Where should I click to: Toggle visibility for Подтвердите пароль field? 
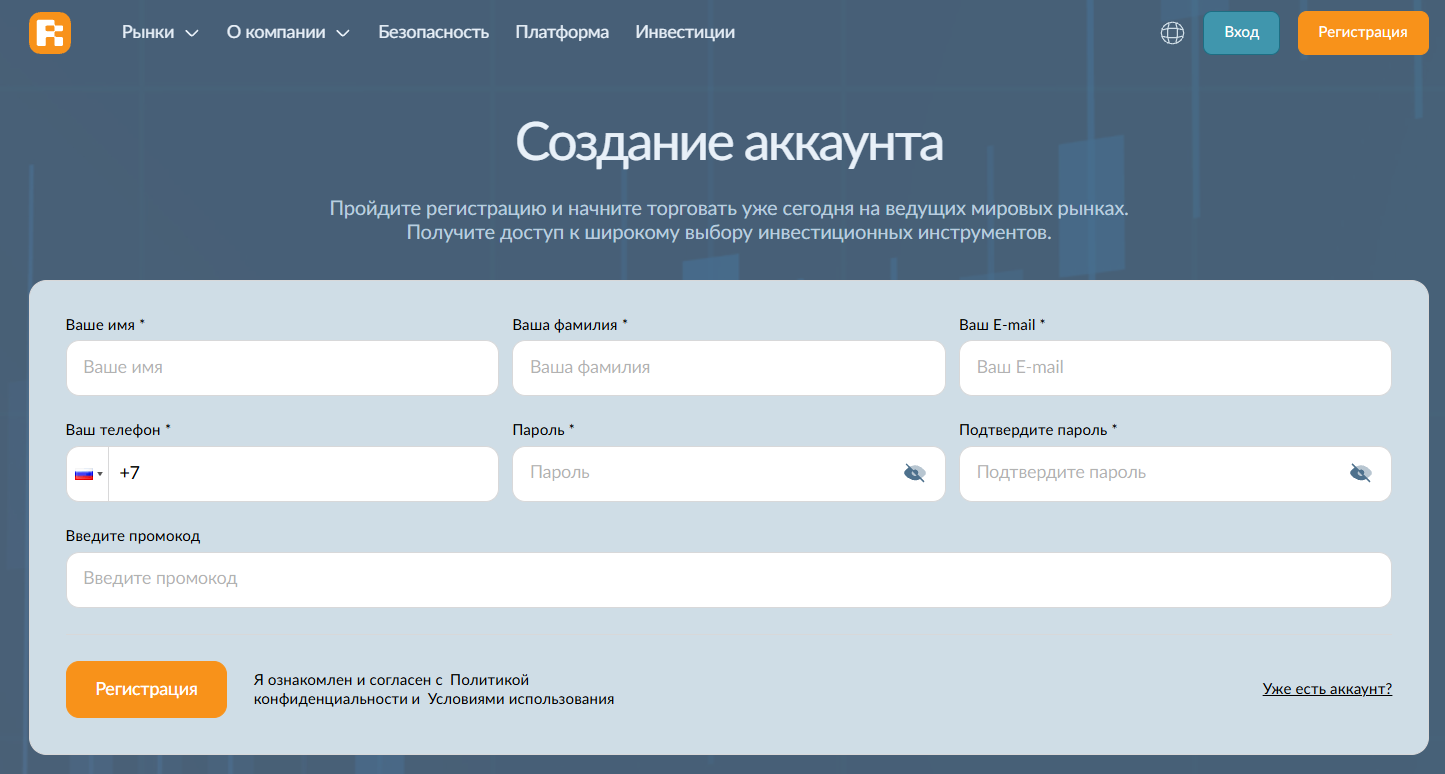1360,473
